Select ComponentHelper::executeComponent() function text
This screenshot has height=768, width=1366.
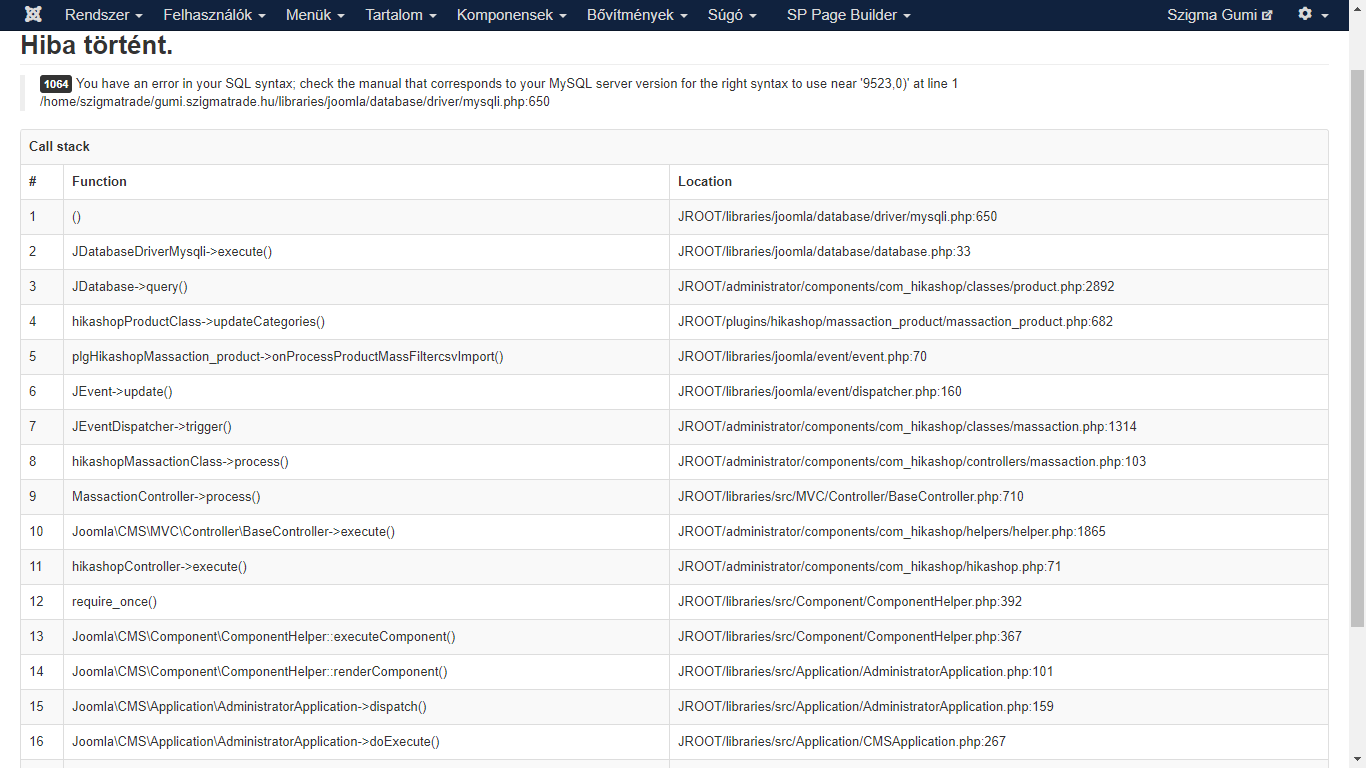[x=264, y=636]
